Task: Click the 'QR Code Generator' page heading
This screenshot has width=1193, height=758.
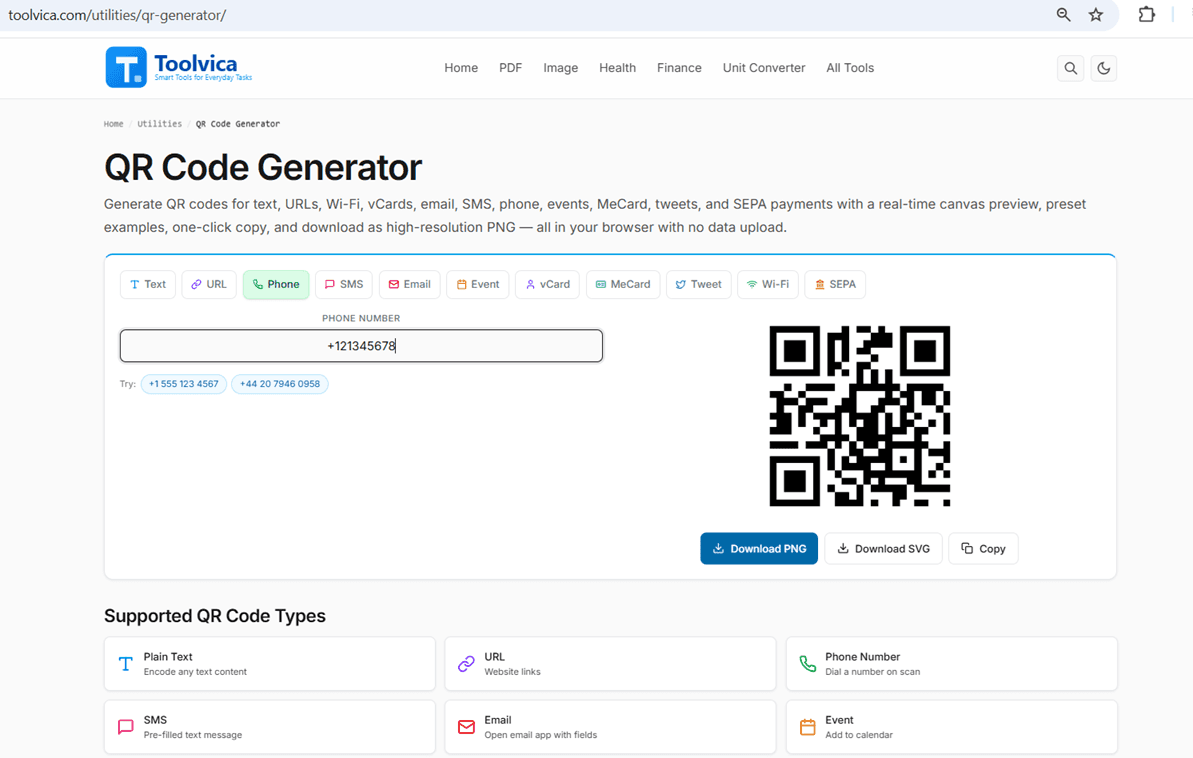Action: 262,167
